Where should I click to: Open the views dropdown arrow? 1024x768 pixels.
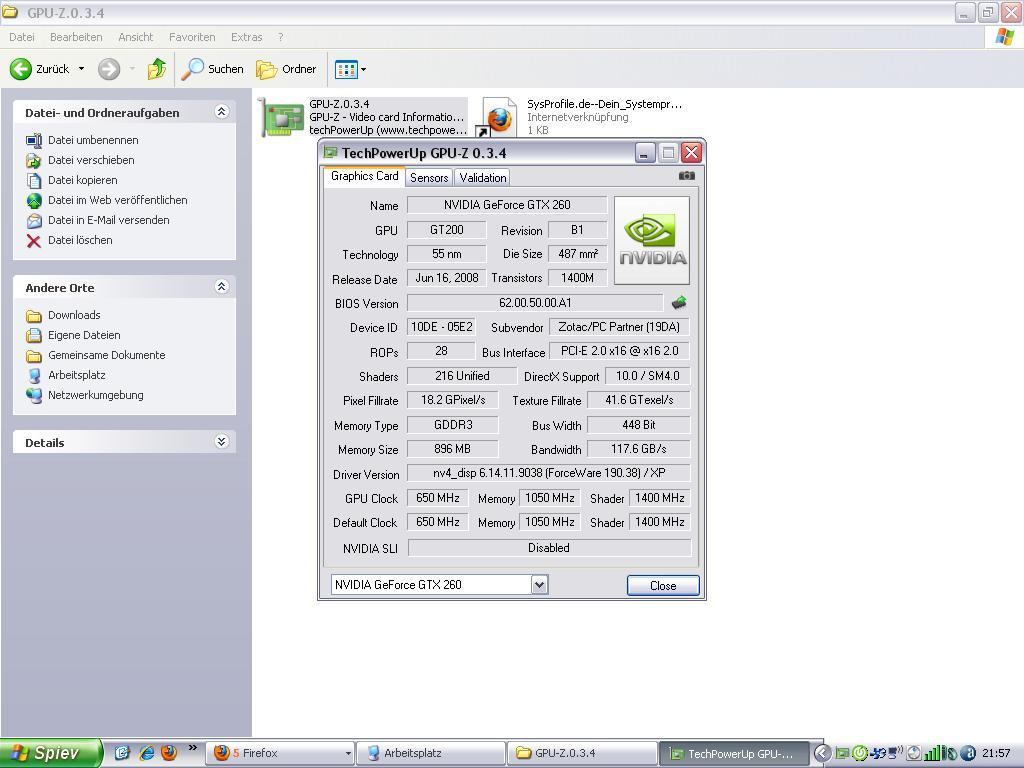pyautogui.click(x=364, y=69)
